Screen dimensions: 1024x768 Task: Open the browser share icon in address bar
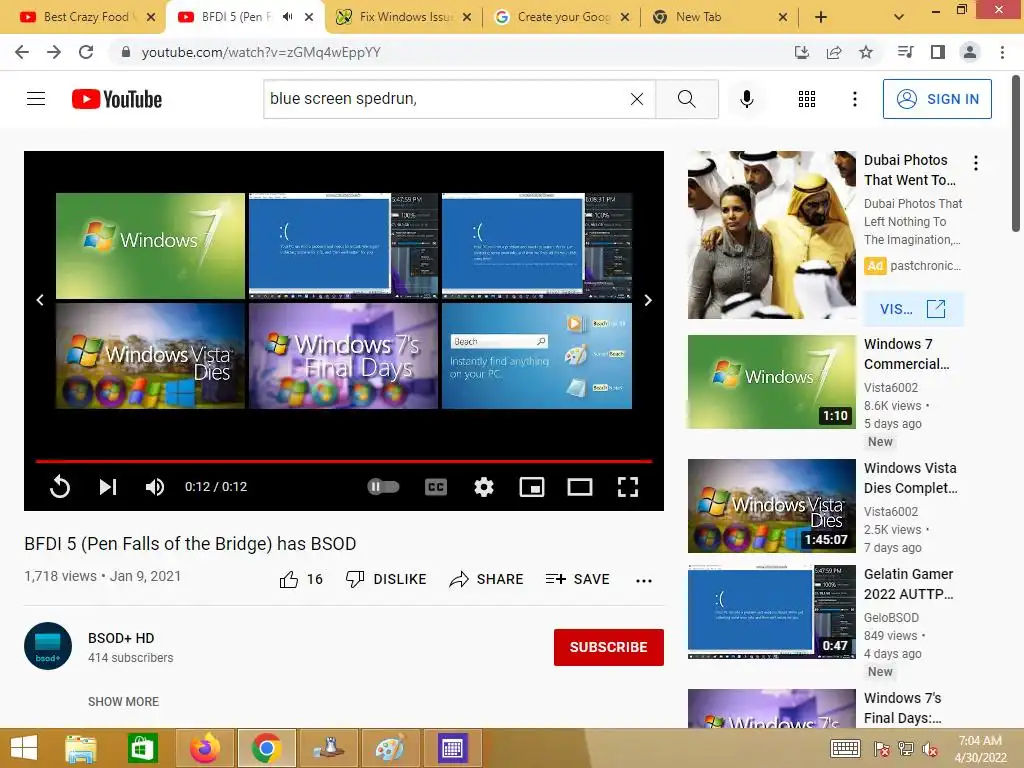tap(834, 52)
